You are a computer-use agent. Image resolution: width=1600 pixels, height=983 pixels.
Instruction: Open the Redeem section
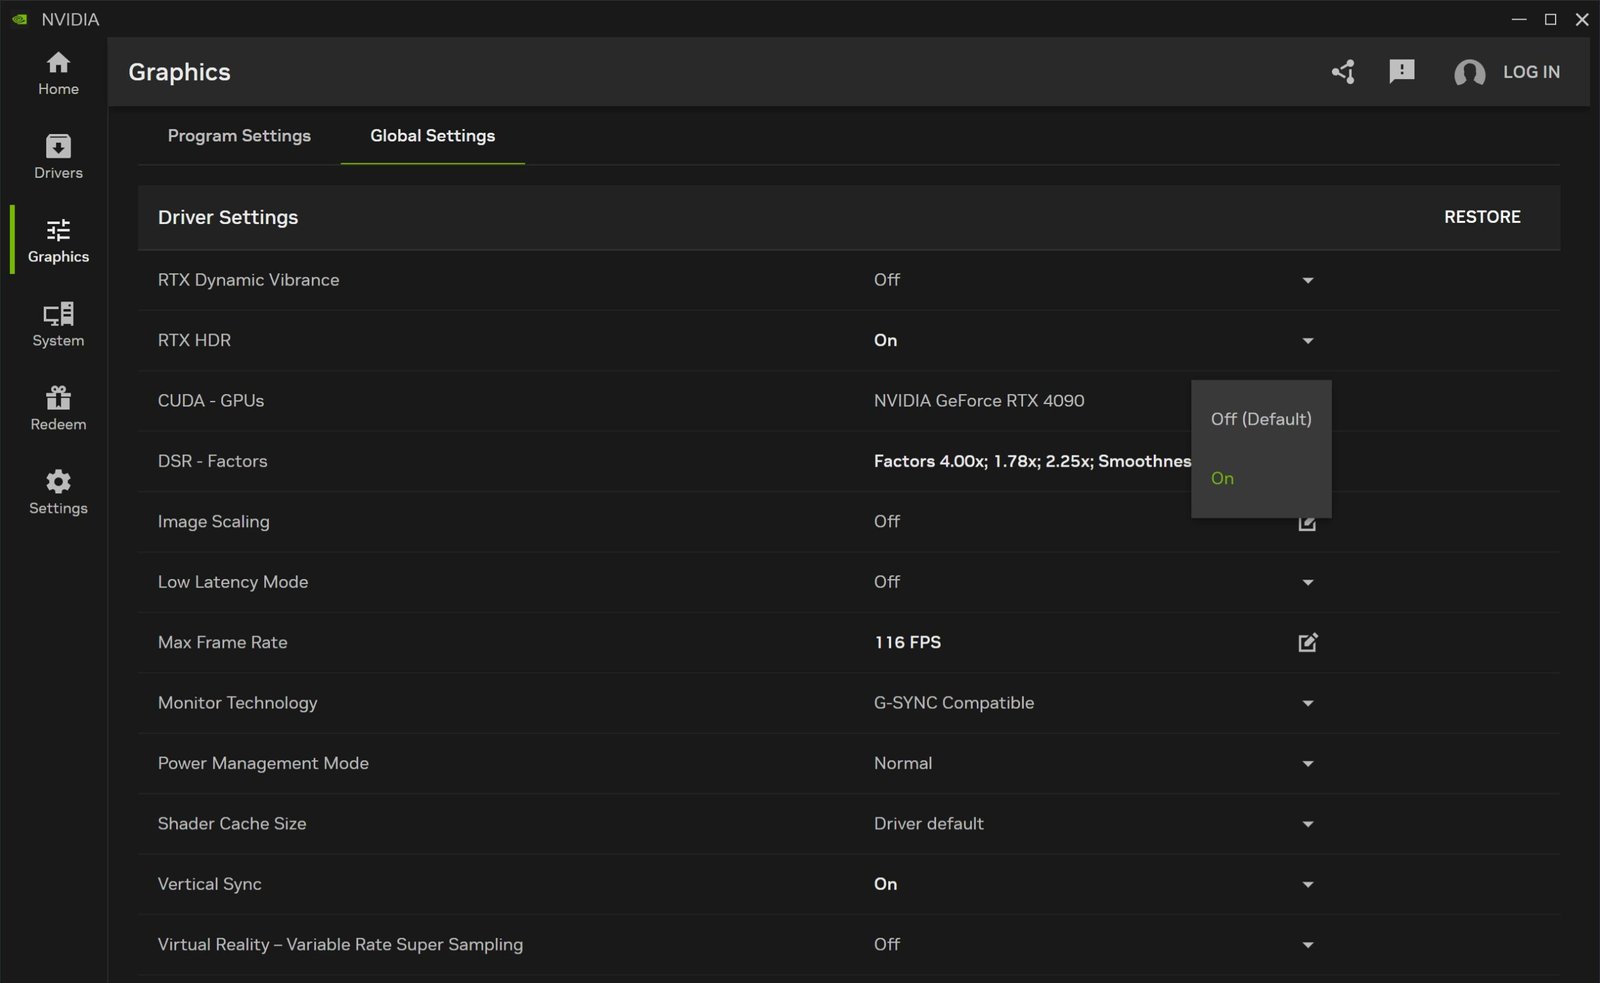[x=57, y=407]
